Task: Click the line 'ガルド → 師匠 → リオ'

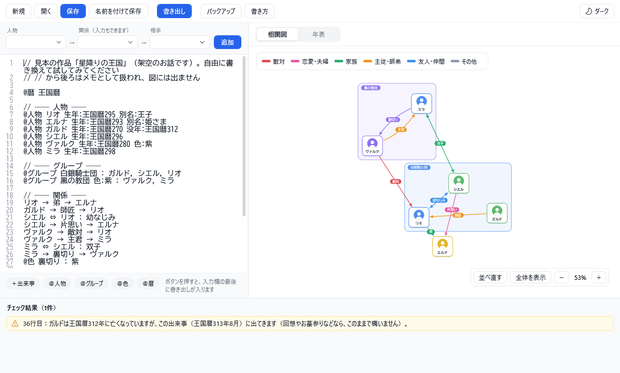Action: click(64, 210)
